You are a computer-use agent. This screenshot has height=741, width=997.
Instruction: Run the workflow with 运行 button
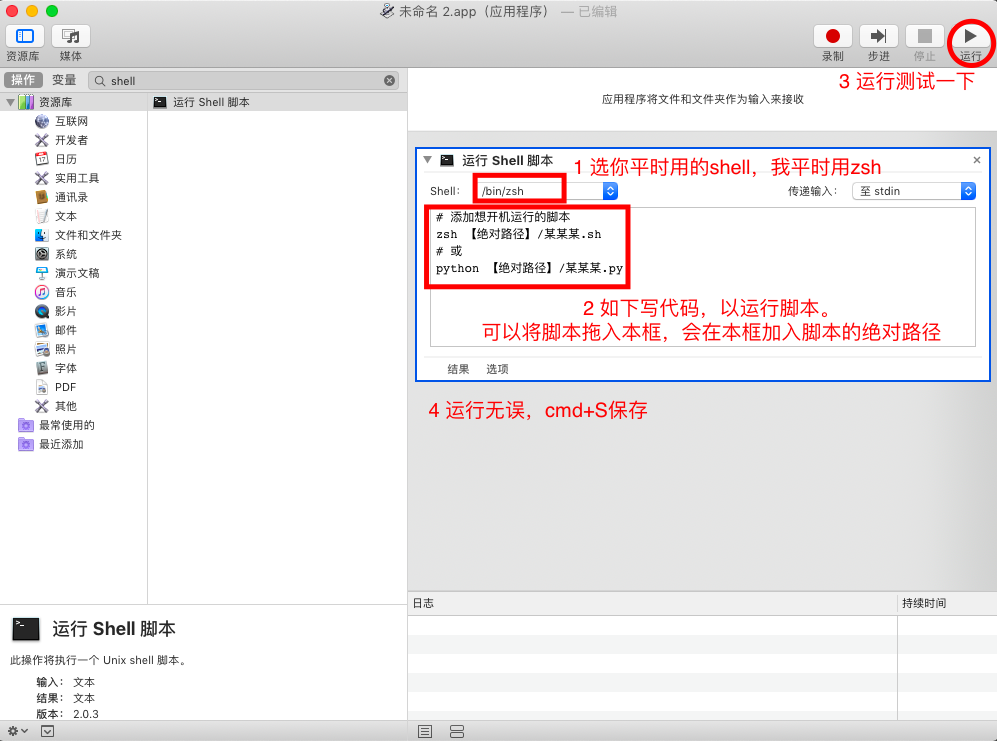coord(970,37)
